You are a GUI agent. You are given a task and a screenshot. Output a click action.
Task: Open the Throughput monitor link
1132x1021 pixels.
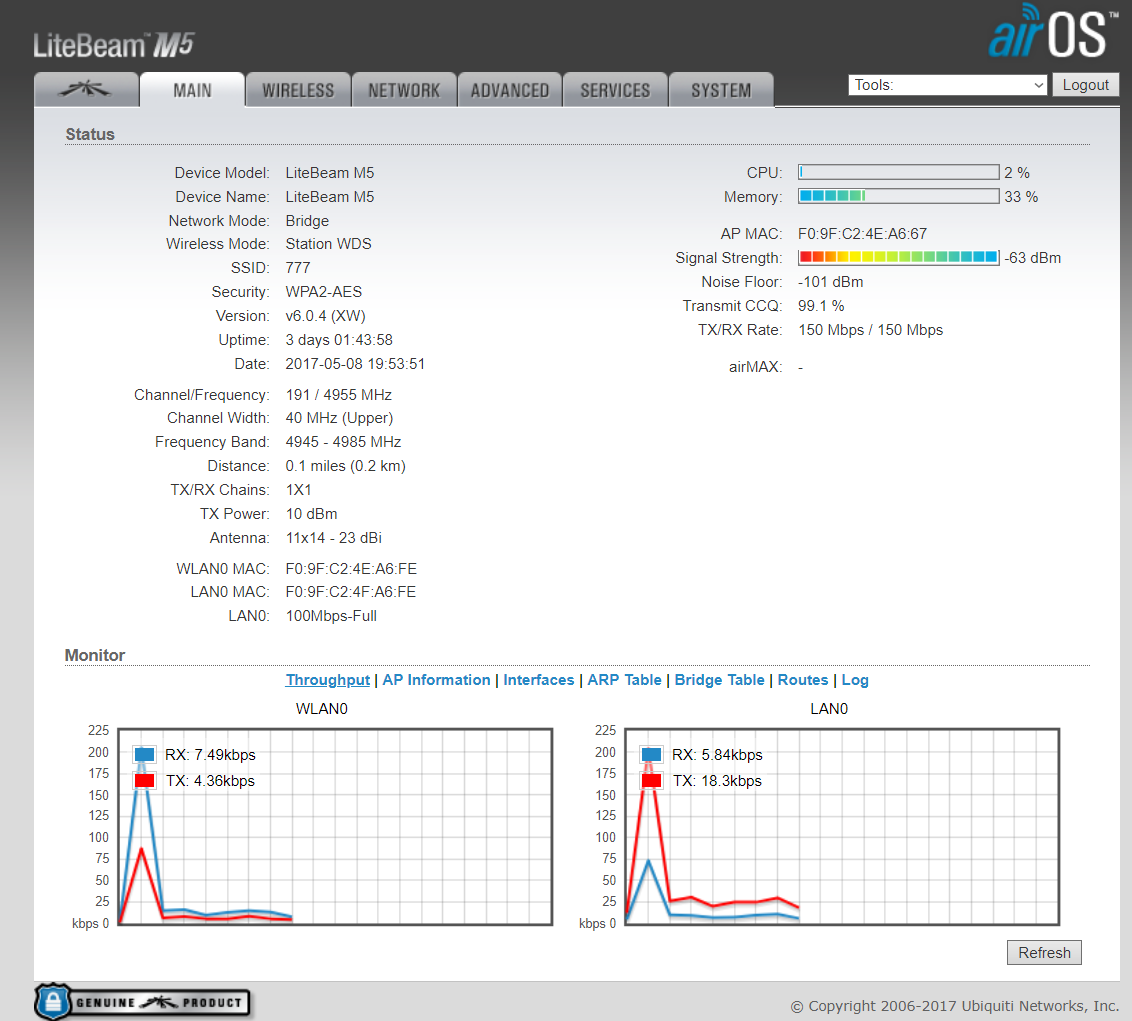(328, 680)
